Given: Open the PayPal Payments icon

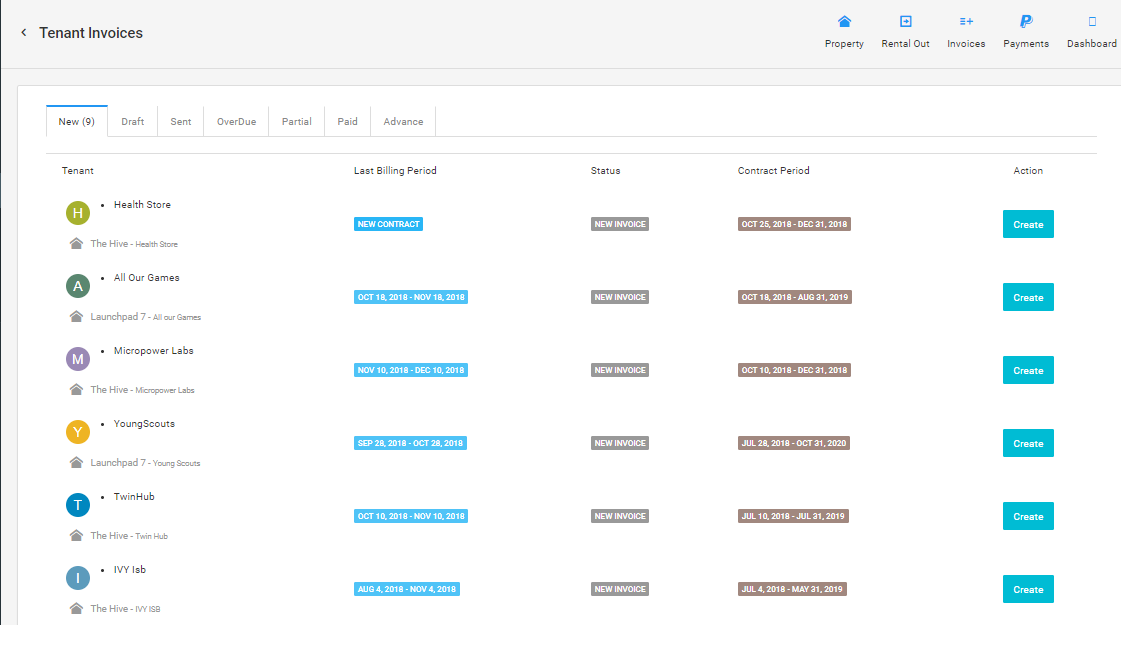Looking at the screenshot, I should (x=1026, y=22).
